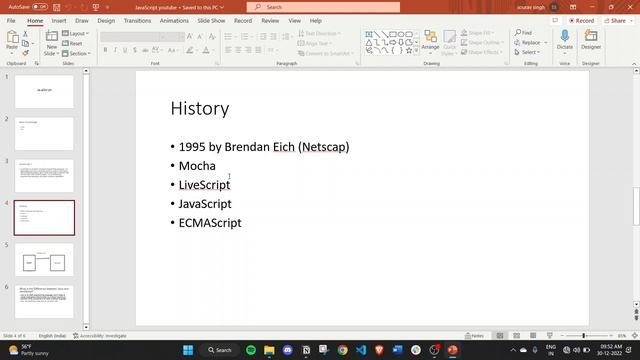Click the Reset slide button
Image resolution: width=640 pixels, height=360 pixels.
tap(72, 43)
